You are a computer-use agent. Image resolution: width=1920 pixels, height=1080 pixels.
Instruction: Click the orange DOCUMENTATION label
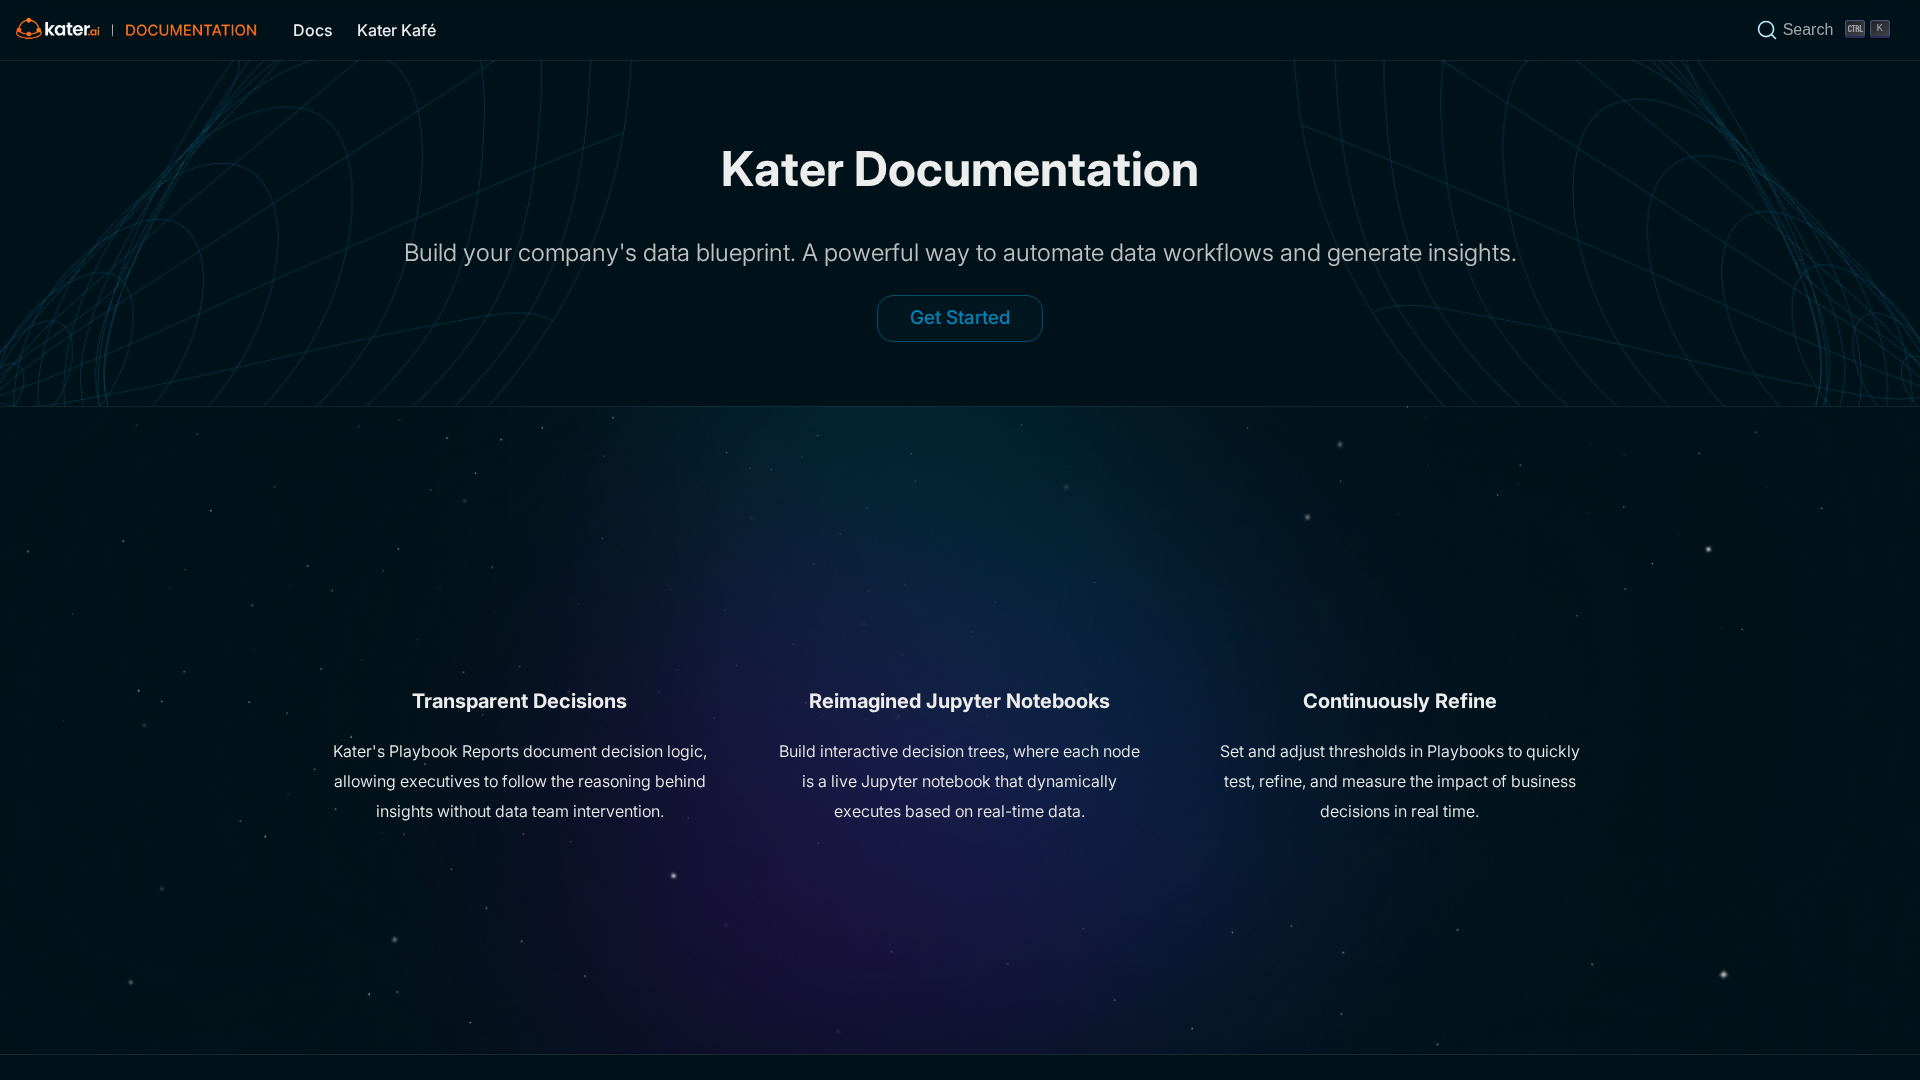coord(190,30)
